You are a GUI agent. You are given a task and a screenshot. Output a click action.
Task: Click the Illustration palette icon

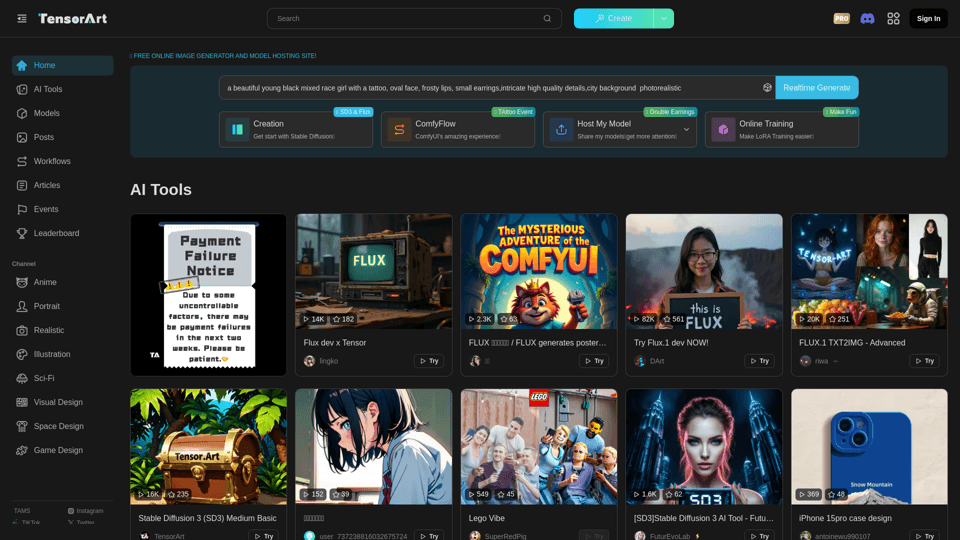click(x=22, y=354)
